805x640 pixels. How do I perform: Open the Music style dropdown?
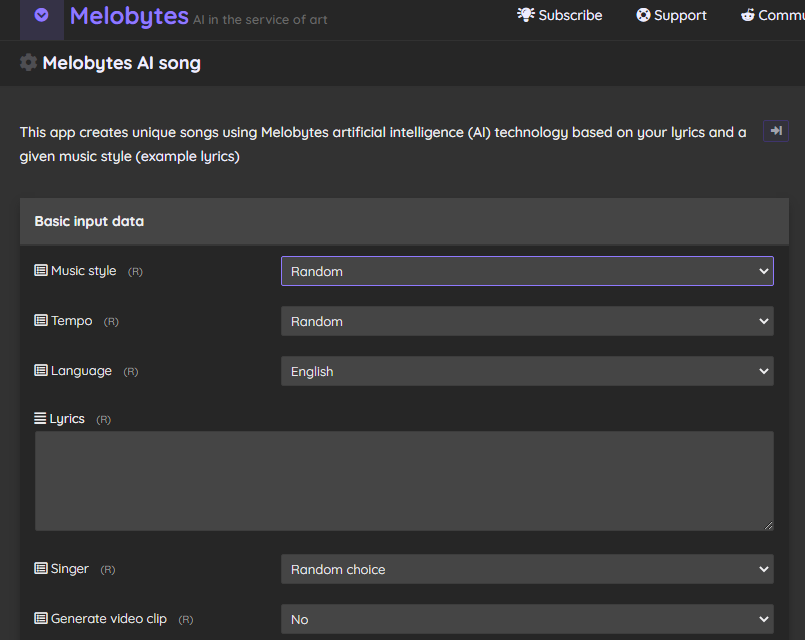tap(527, 271)
